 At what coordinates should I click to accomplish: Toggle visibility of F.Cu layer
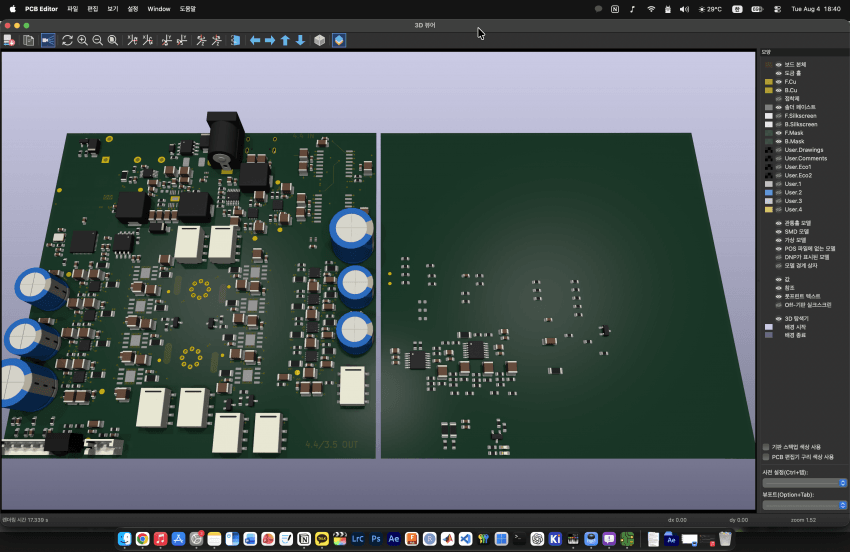(778, 82)
